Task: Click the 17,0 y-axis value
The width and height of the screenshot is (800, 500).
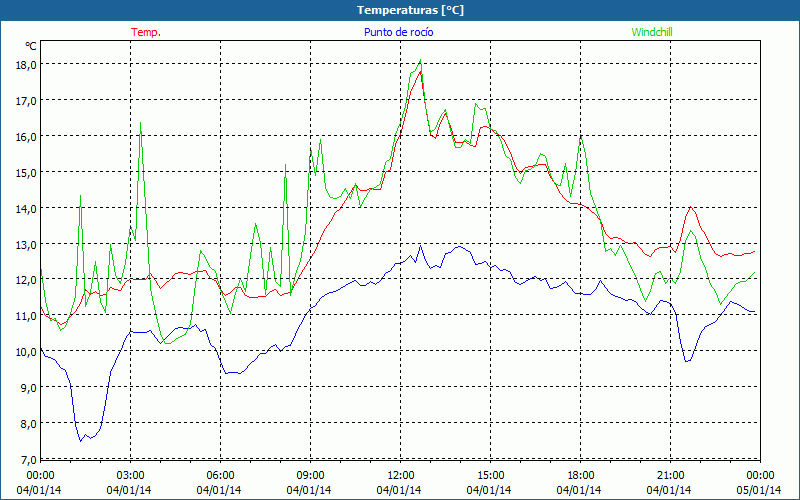Action: click(26, 101)
